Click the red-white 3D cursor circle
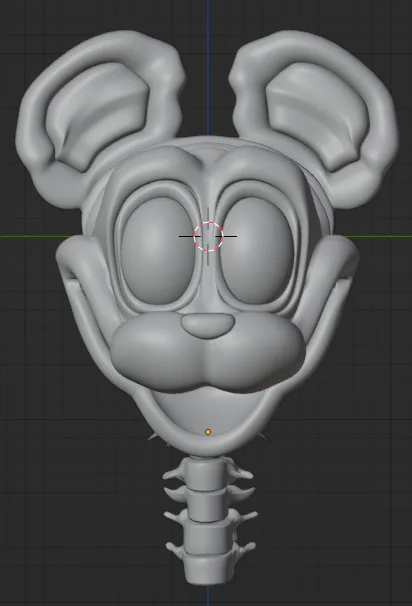The height and width of the screenshot is (606, 412). pyautogui.click(x=208, y=237)
